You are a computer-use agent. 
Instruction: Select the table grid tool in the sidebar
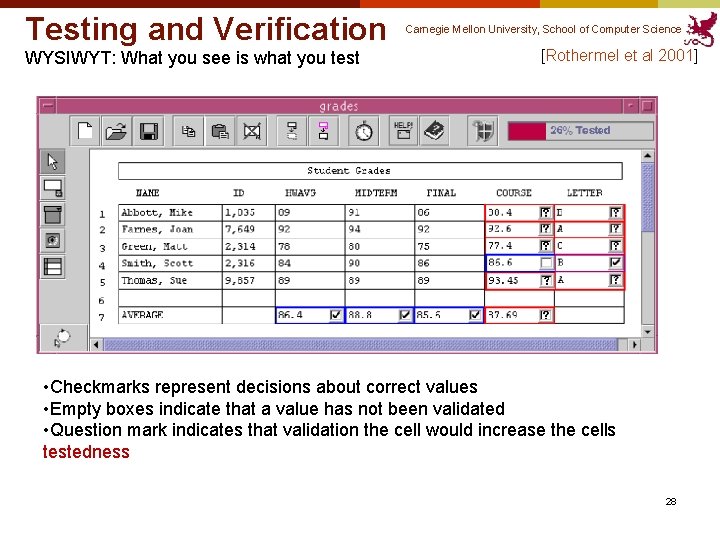point(52,267)
